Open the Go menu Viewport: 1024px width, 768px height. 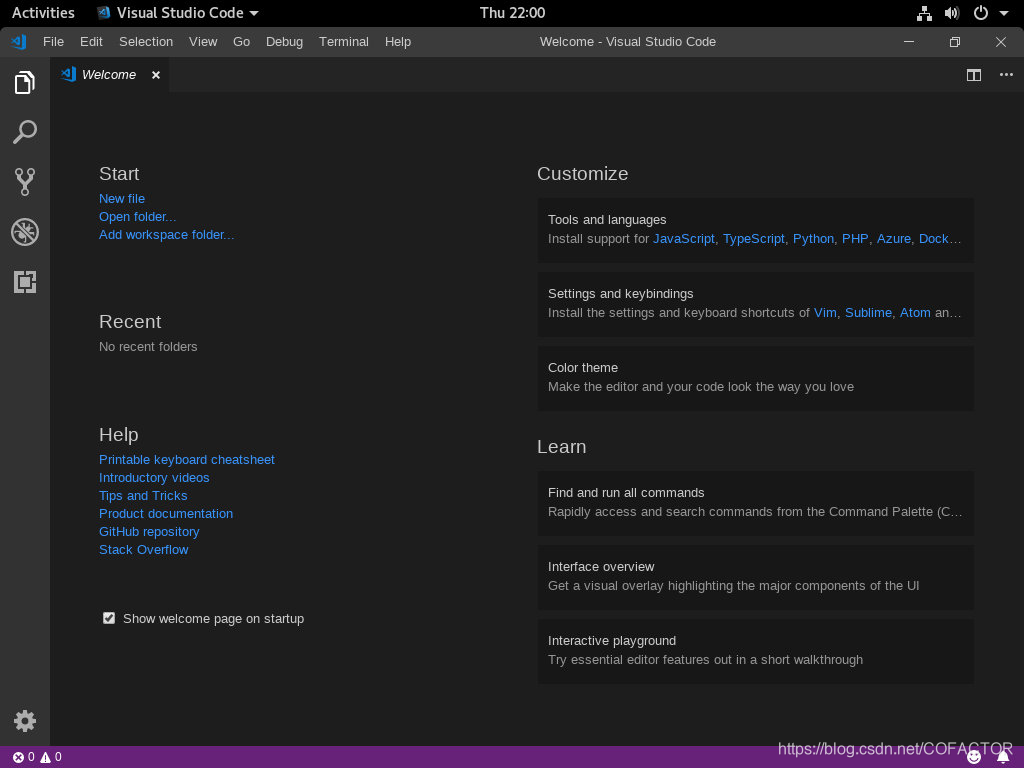pyautogui.click(x=242, y=42)
